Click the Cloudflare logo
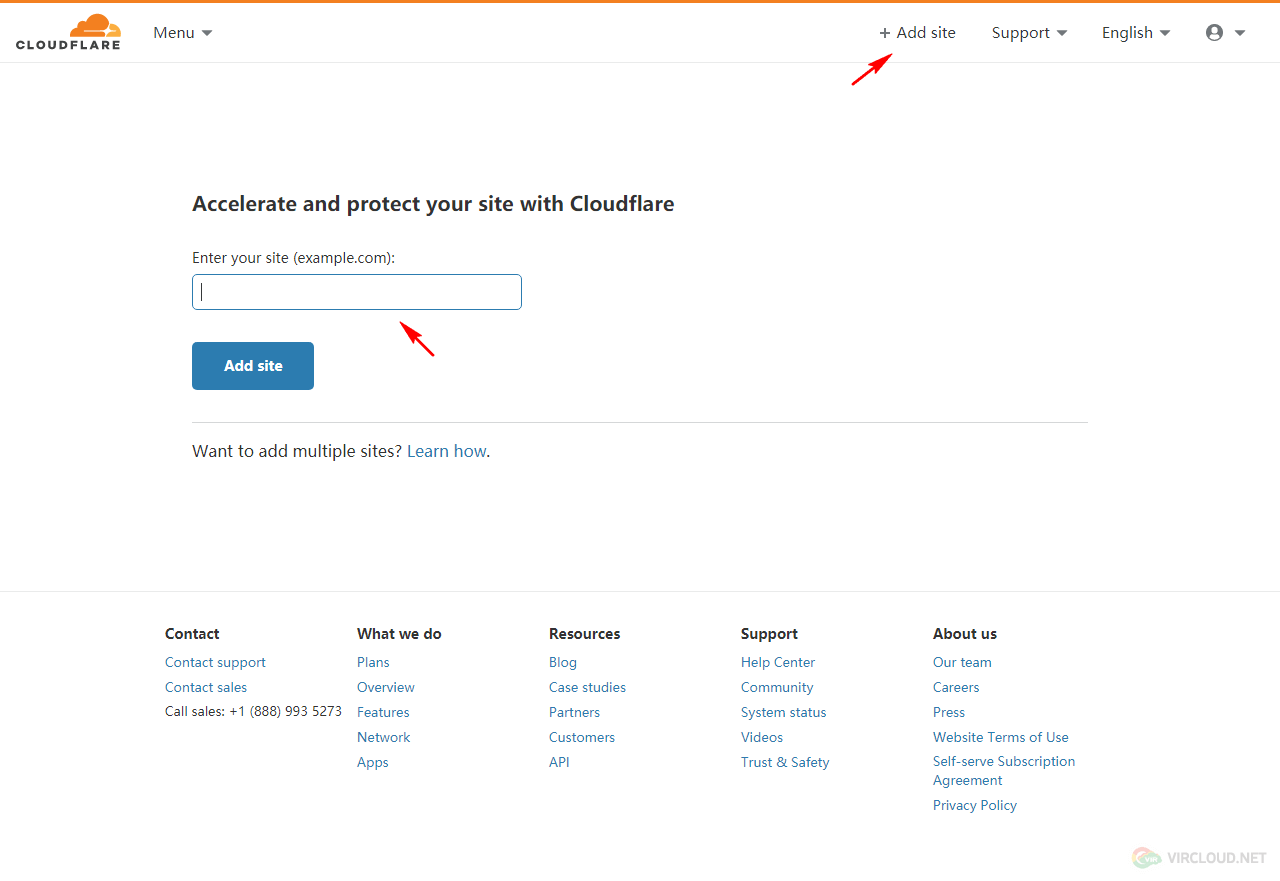Viewport: 1280px width, 881px height. pyautogui.click(x=68, y=32)
